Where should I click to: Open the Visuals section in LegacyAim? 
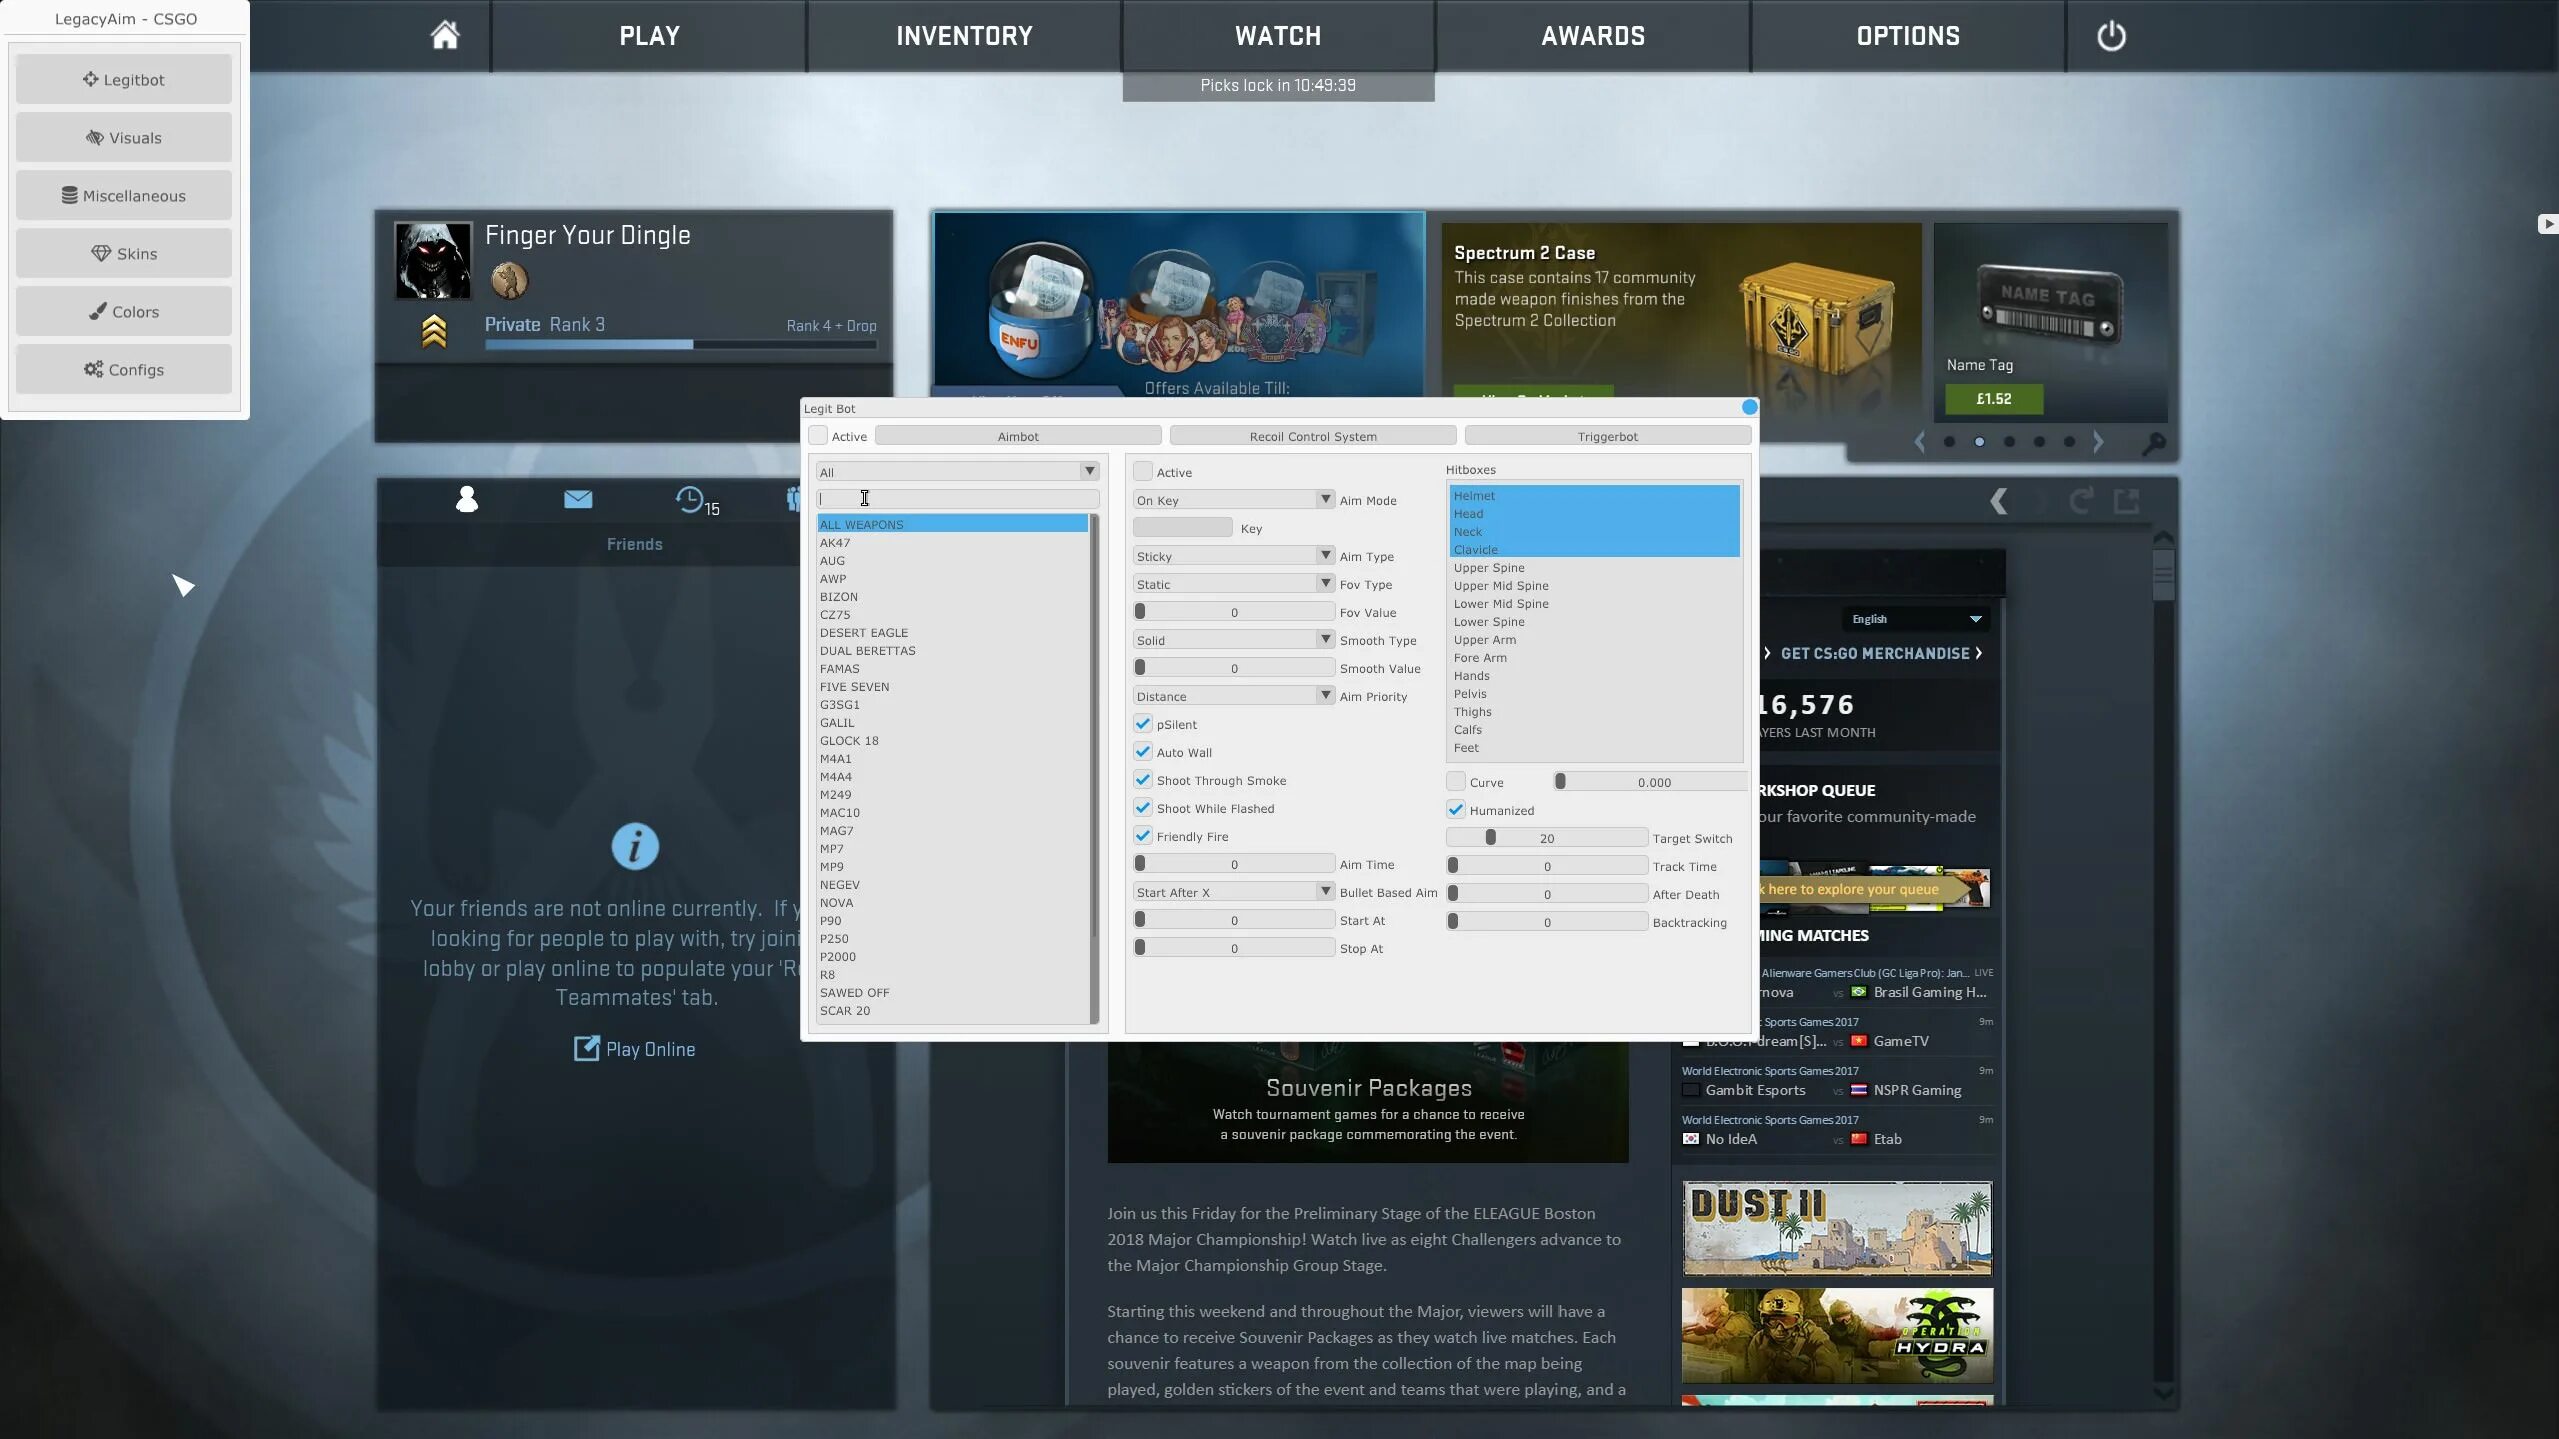pos(124,137)
